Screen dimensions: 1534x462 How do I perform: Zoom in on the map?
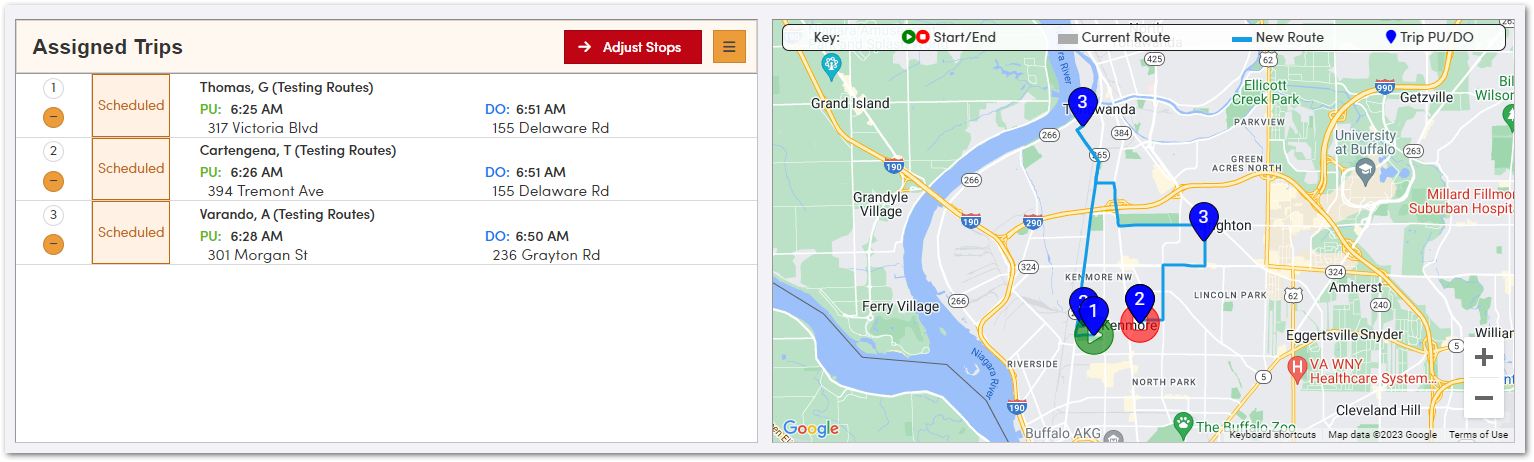tap(1484, 357)
